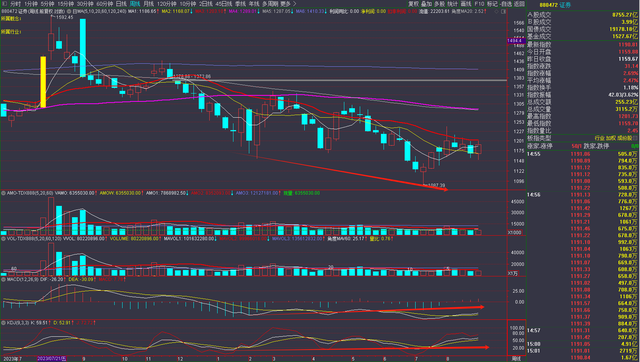Viewport: 640px width, 362px height.
Task: Expand period list with the > arrow
Action: [295, 4]
